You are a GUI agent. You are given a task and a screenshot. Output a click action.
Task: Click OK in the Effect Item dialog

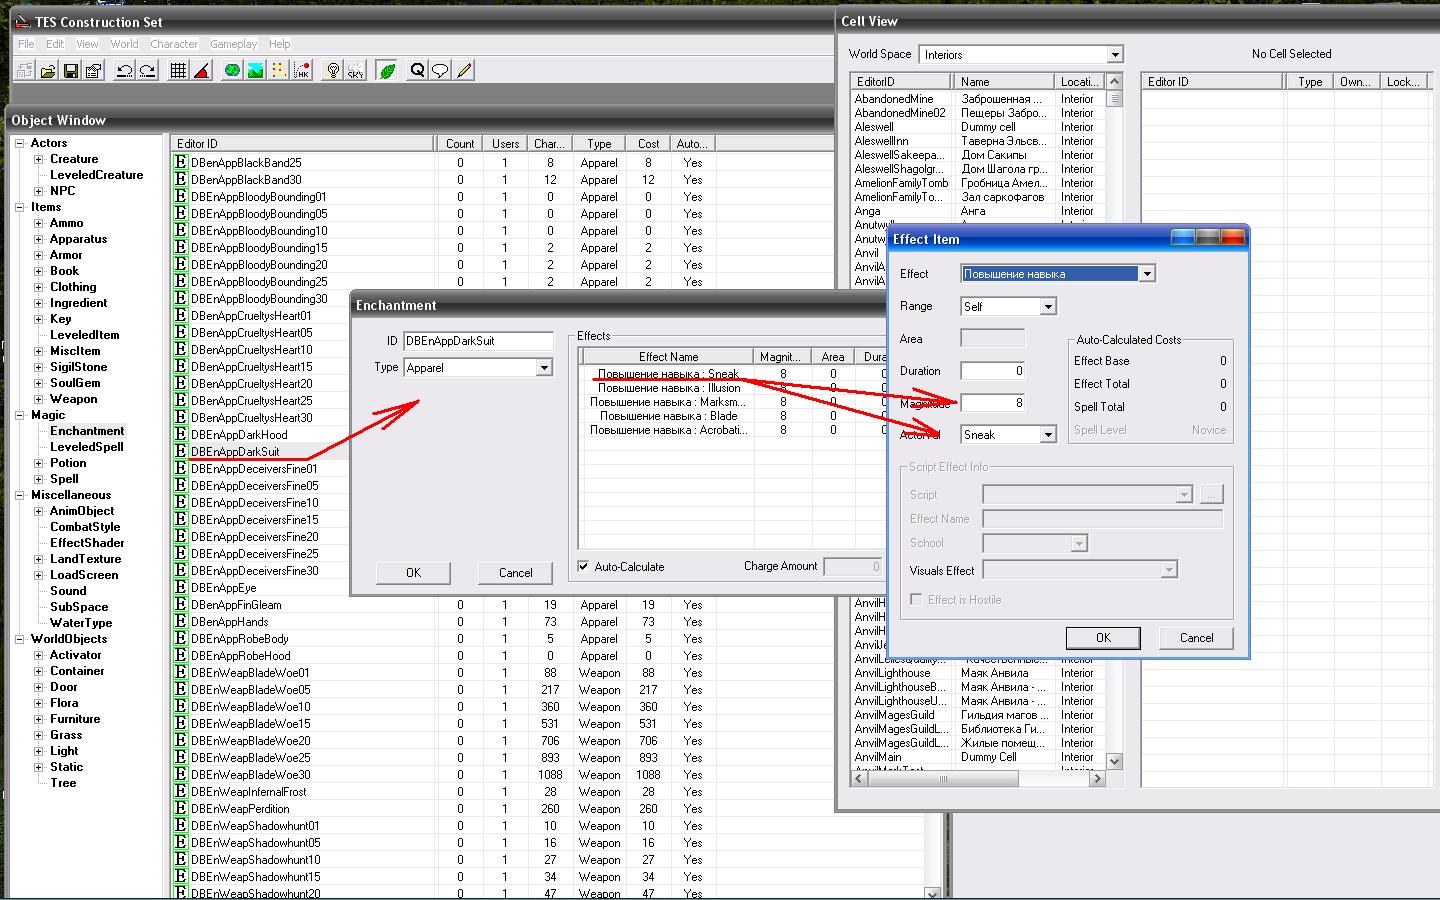tap(1103, 638)
